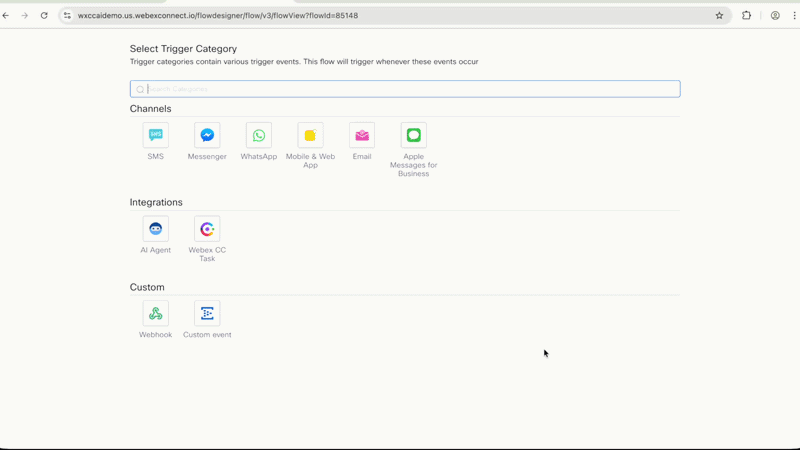Focus the Search Categories input field

click(x=405, y=89)
